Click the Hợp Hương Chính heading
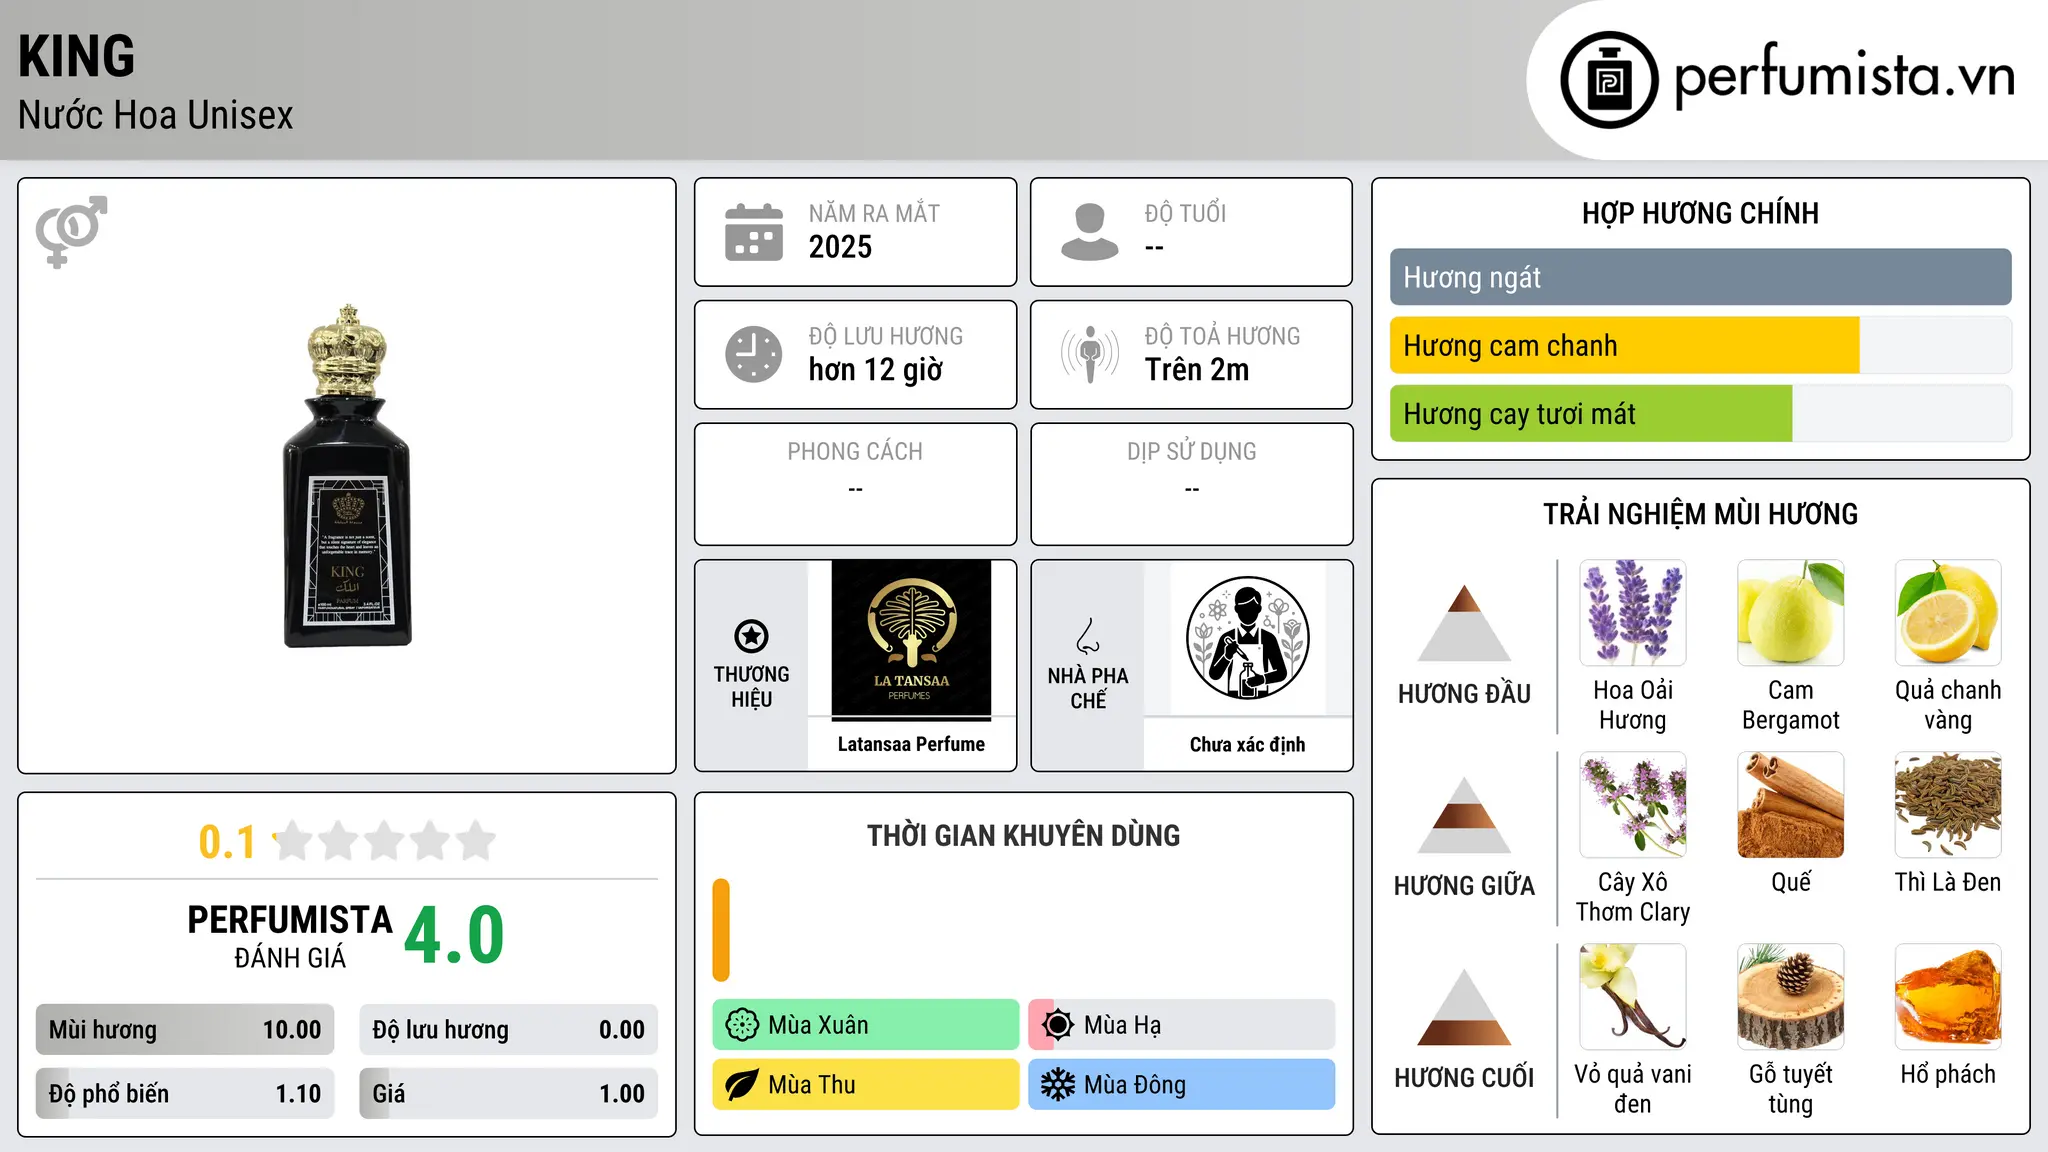Screen dimensions: 2048x1152 click(1700, 213)
